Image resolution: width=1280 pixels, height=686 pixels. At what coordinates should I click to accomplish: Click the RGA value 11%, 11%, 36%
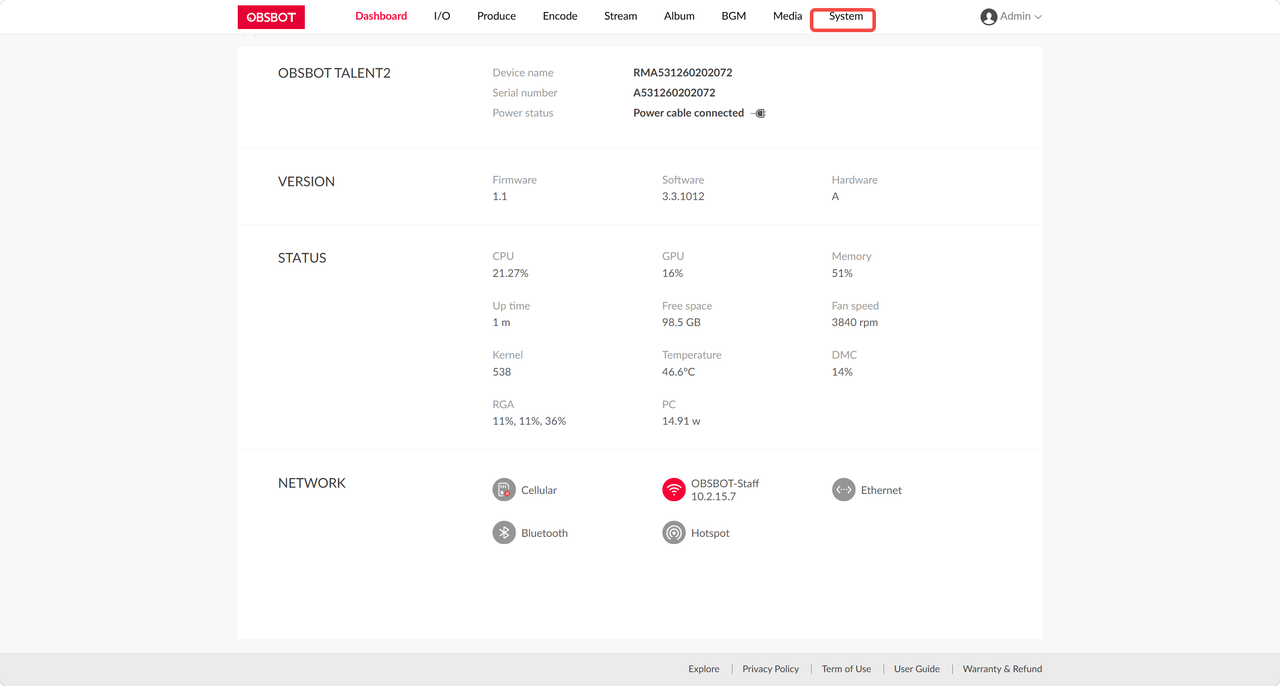click(529, 421)
